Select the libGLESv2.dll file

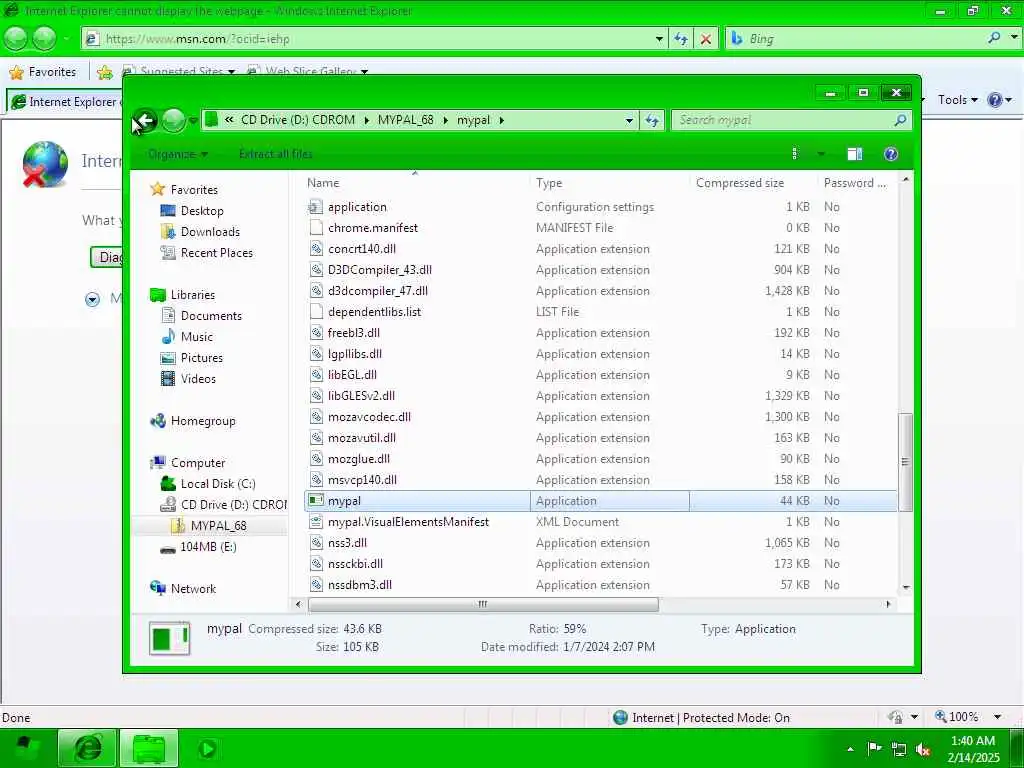(x=361, y=396)
